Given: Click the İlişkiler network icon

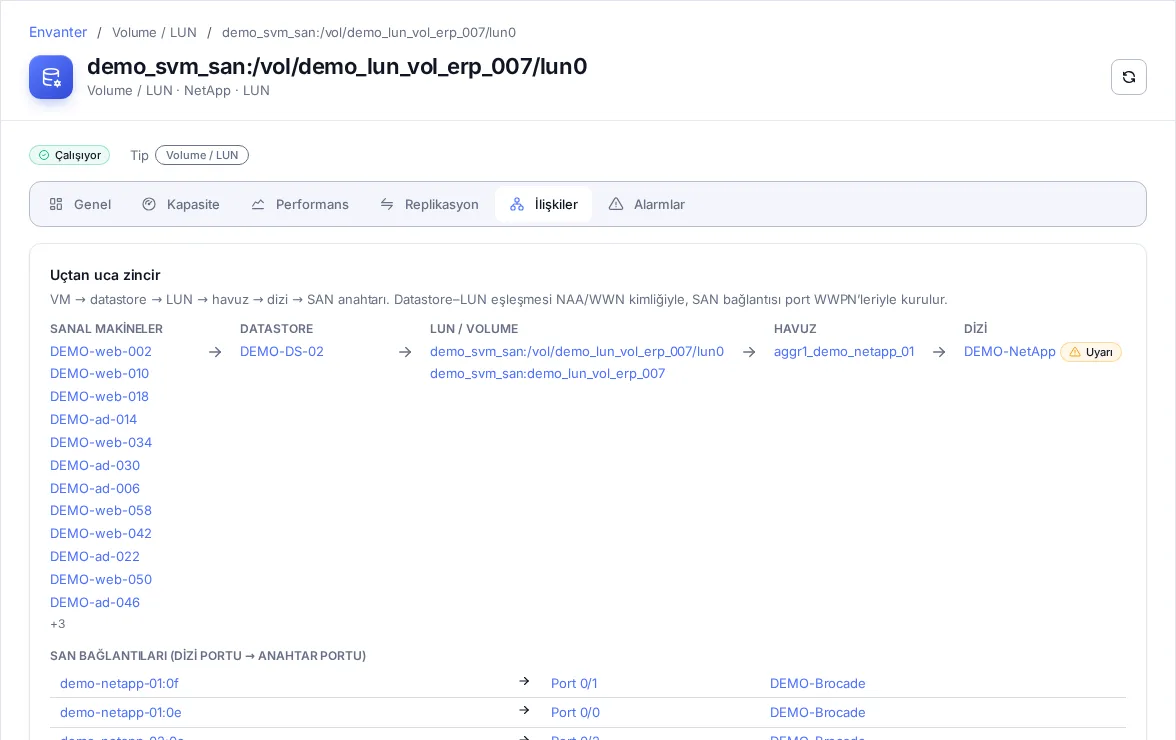Looking at the screenshot, I should 517,204.
